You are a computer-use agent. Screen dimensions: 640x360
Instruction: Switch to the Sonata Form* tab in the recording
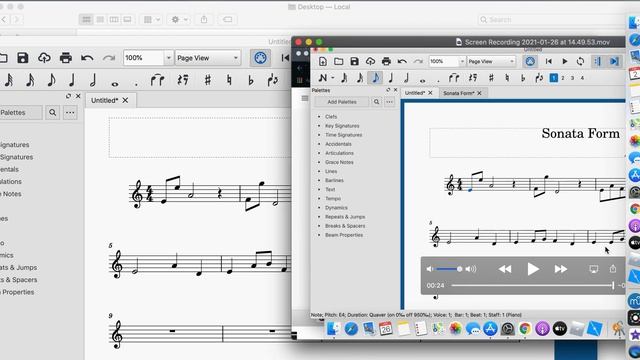(458, 93)
